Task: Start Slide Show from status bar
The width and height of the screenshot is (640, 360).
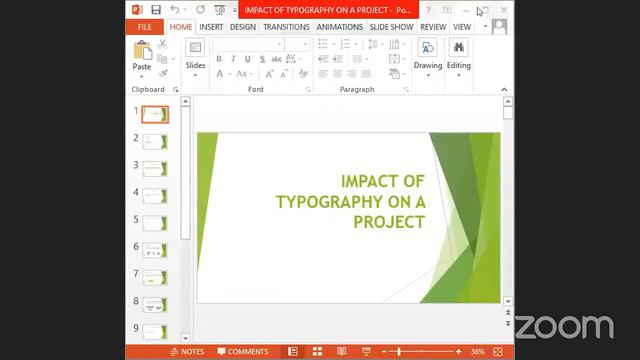Action: coord(366,351)
